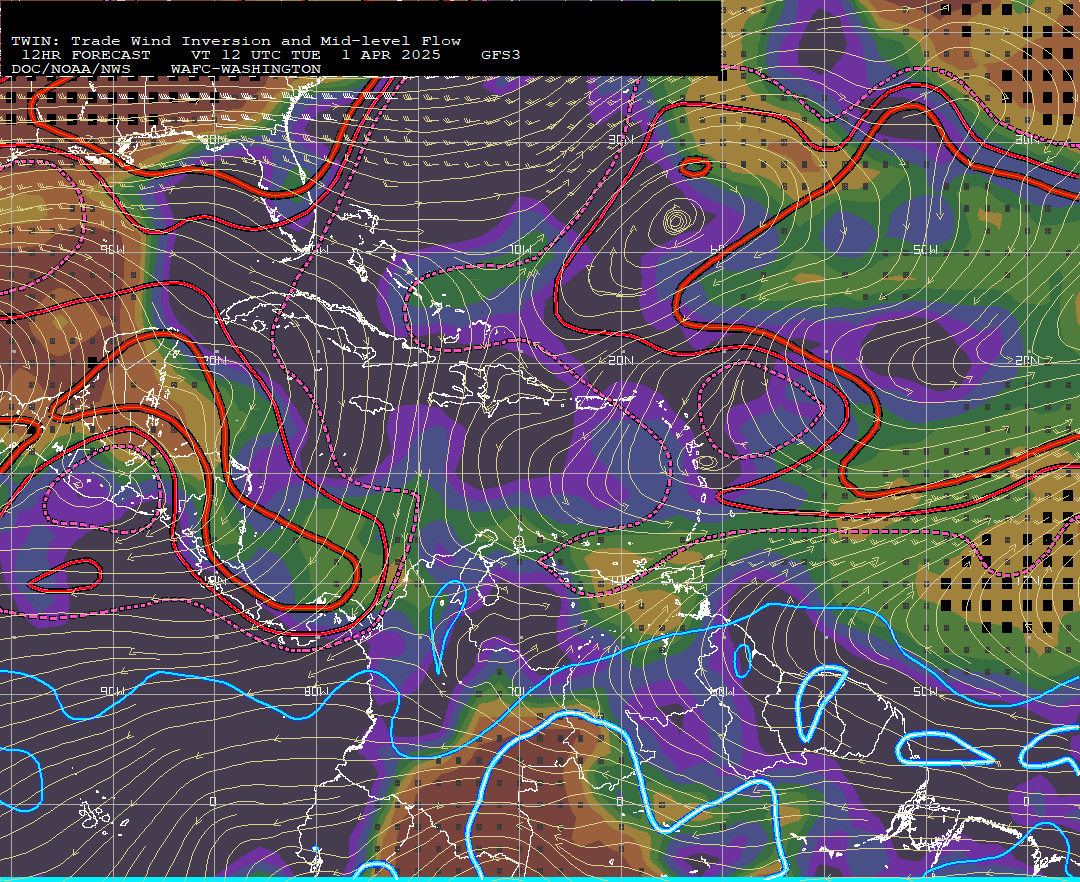Click the spiral circulation center in the streamlines
The width and height of the screenshot is (1080, 882).
677,221
